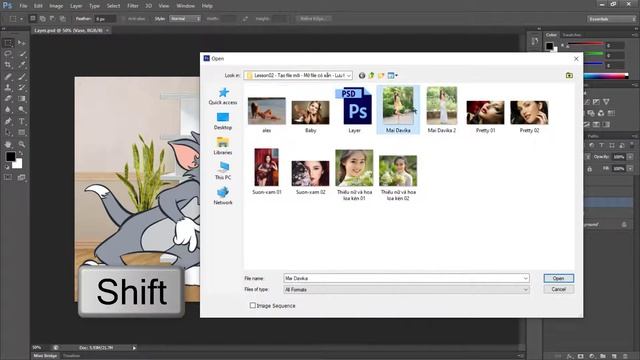Switch to the Mini Bridge tab
Viewport: 640px width, 360px height.
(45, 356)
